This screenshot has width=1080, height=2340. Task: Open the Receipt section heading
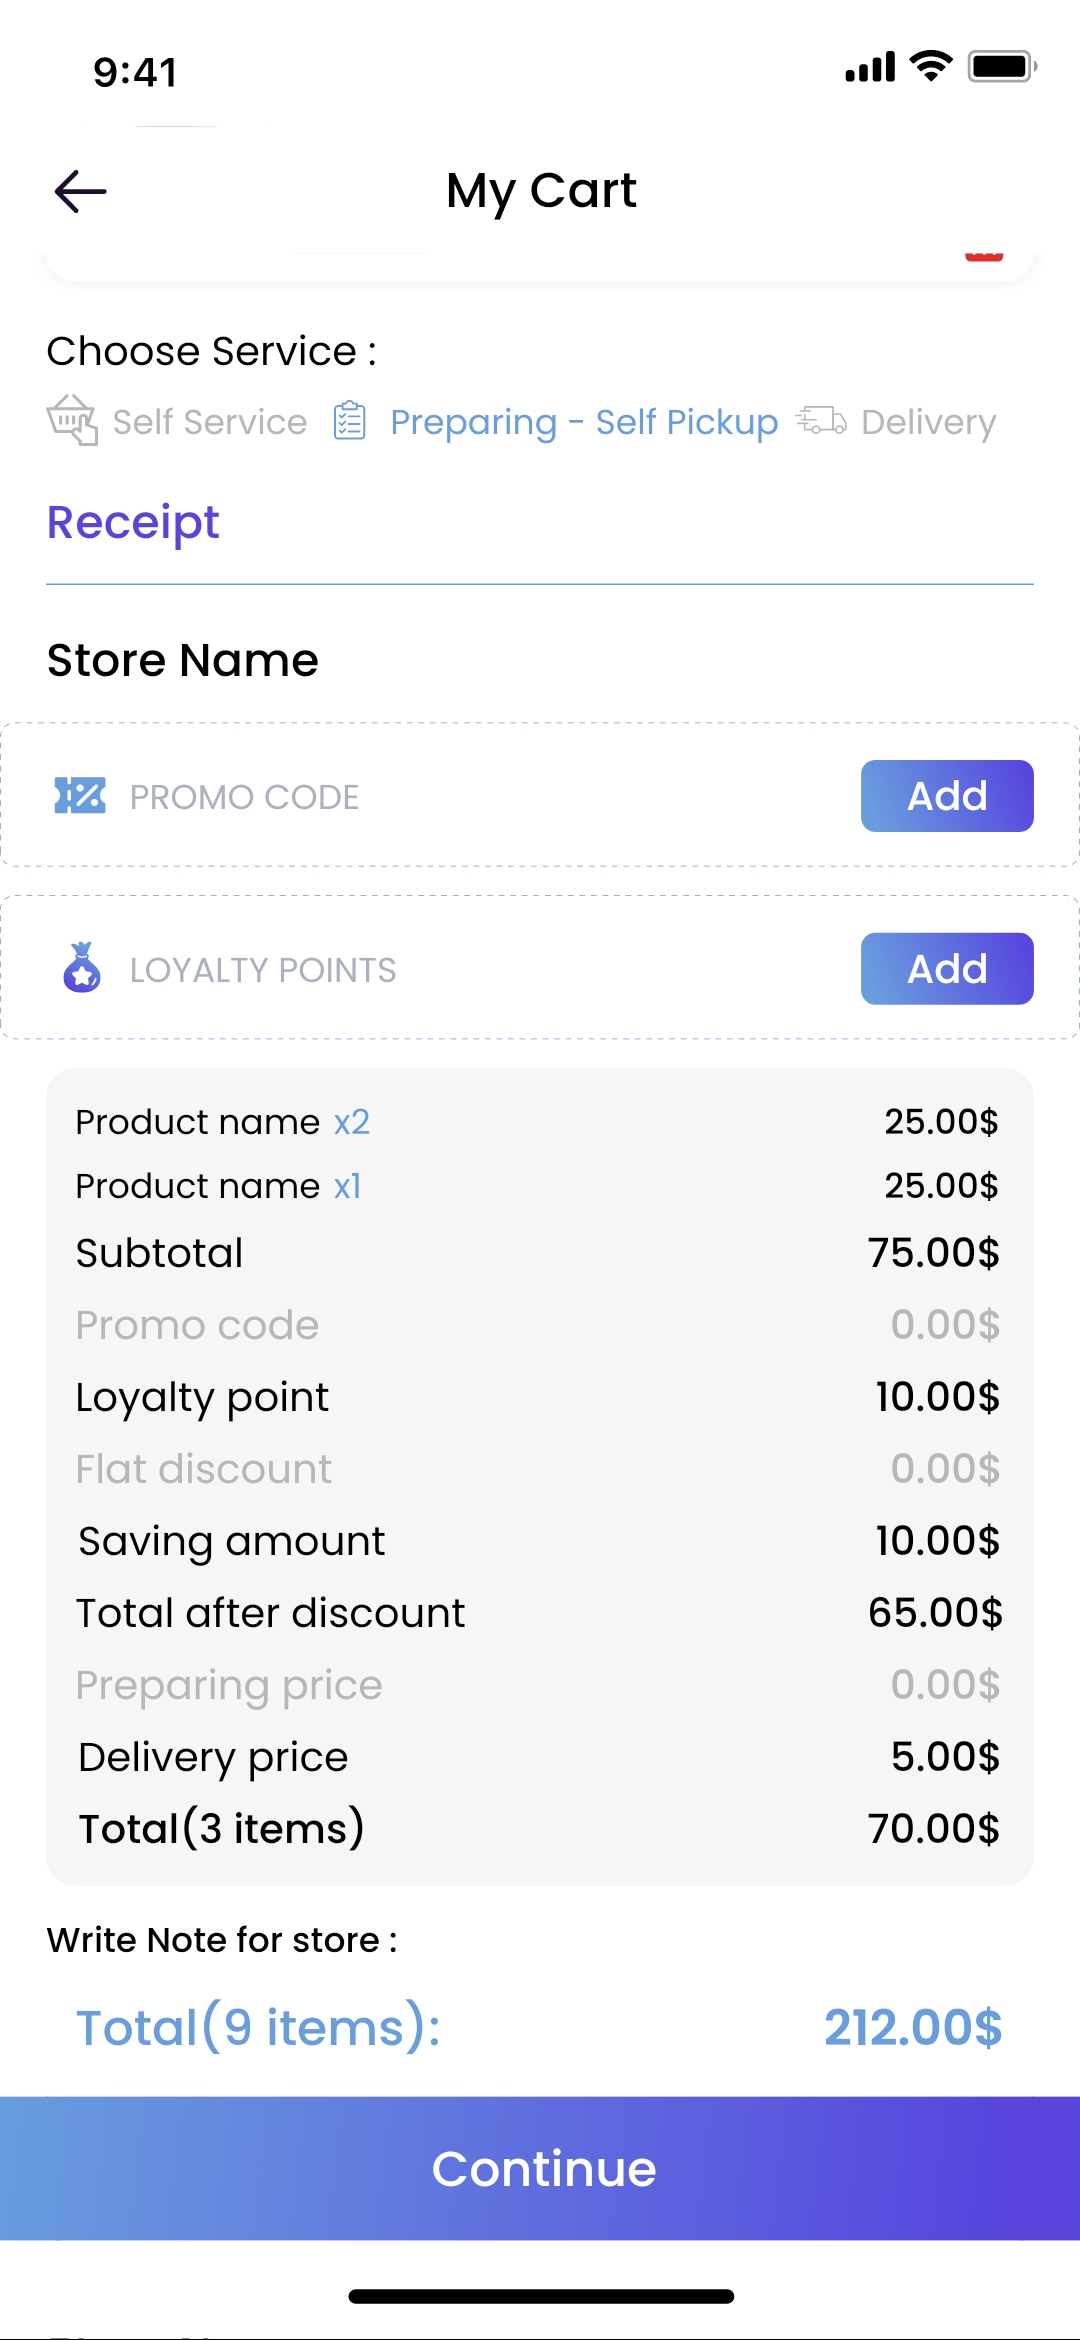[x=133, y=522]
